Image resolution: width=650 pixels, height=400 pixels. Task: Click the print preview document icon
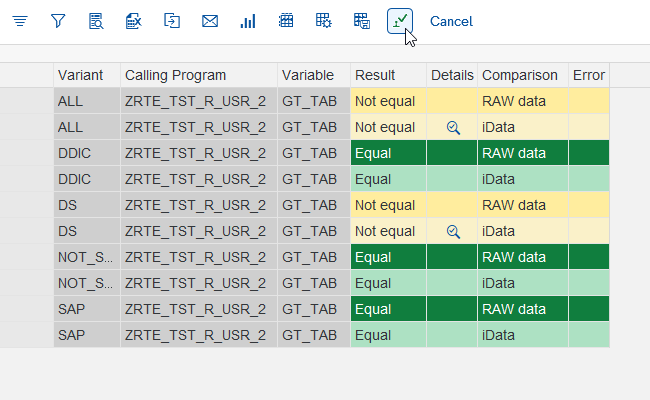coord(96,21)
